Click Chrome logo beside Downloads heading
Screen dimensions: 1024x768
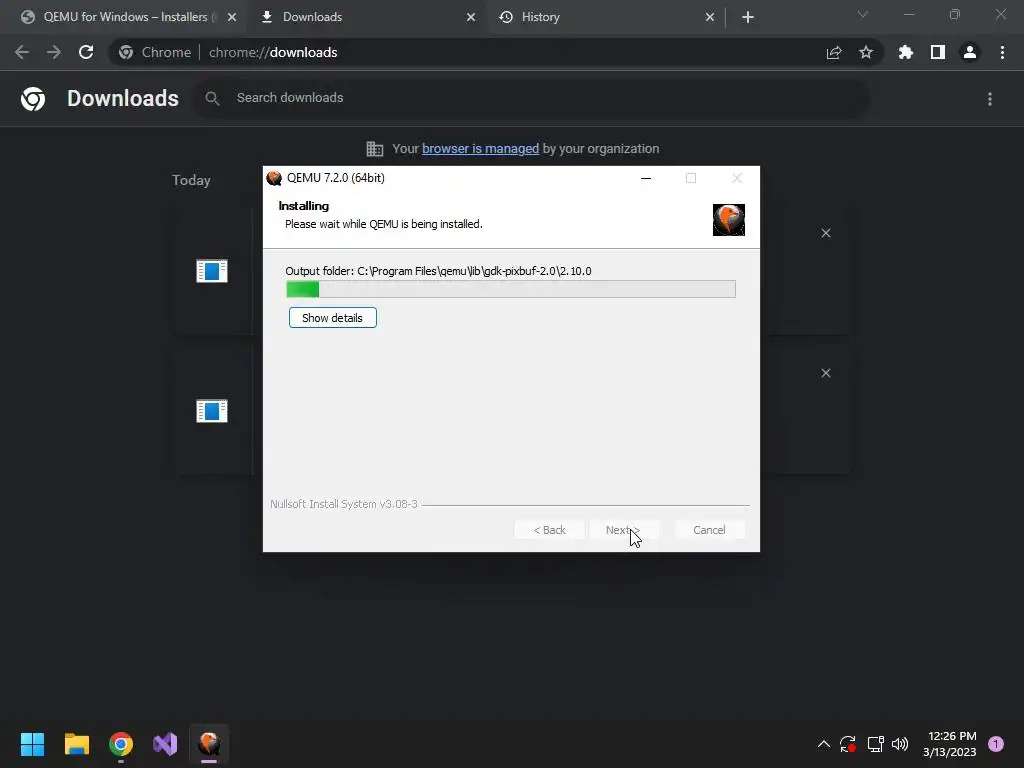(x=33, y=99)
